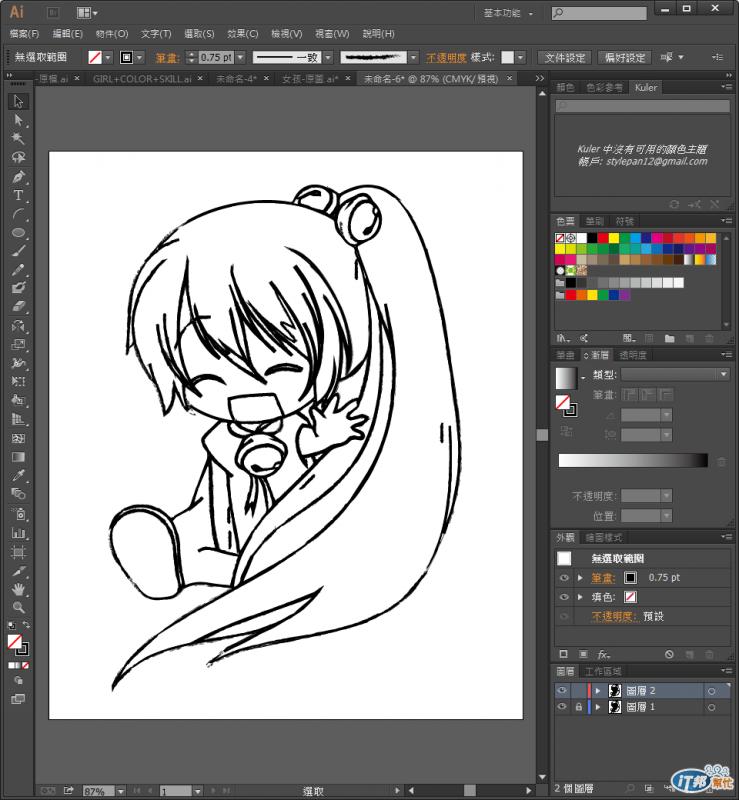The height and width of the screenshot is (800, 739).
Task: Select the Lasso tool
Action: 18,157
